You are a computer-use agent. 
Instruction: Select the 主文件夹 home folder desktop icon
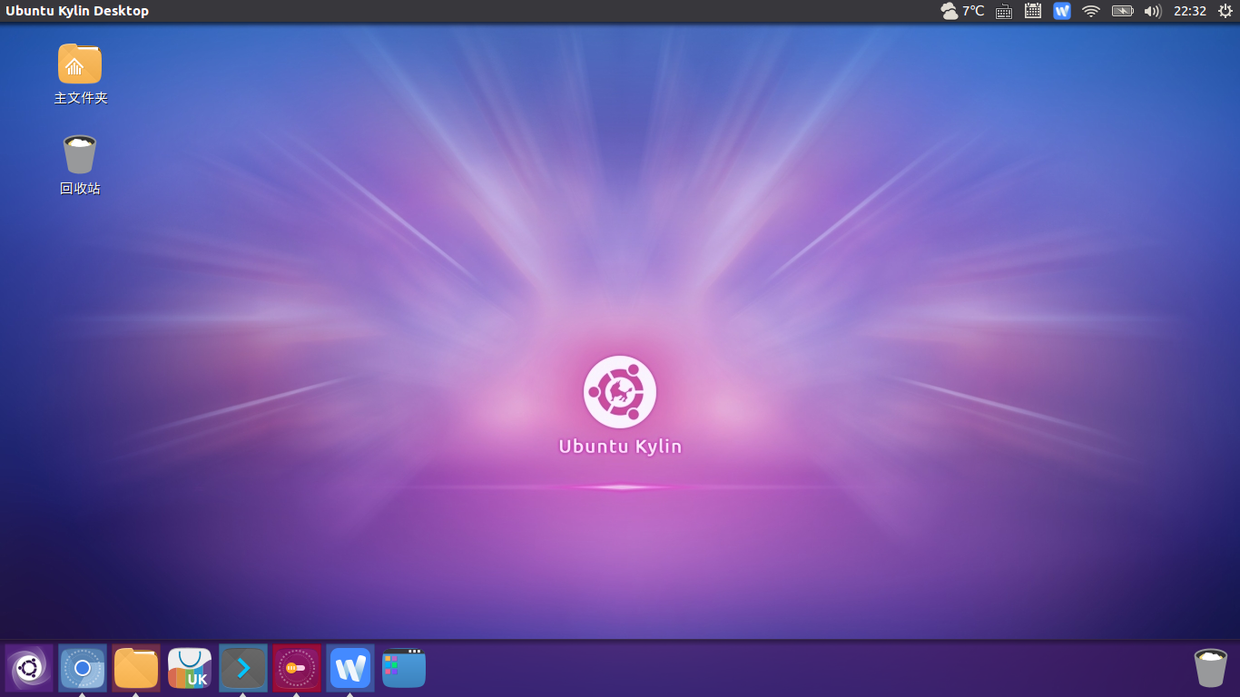click(x=80, y=64)
